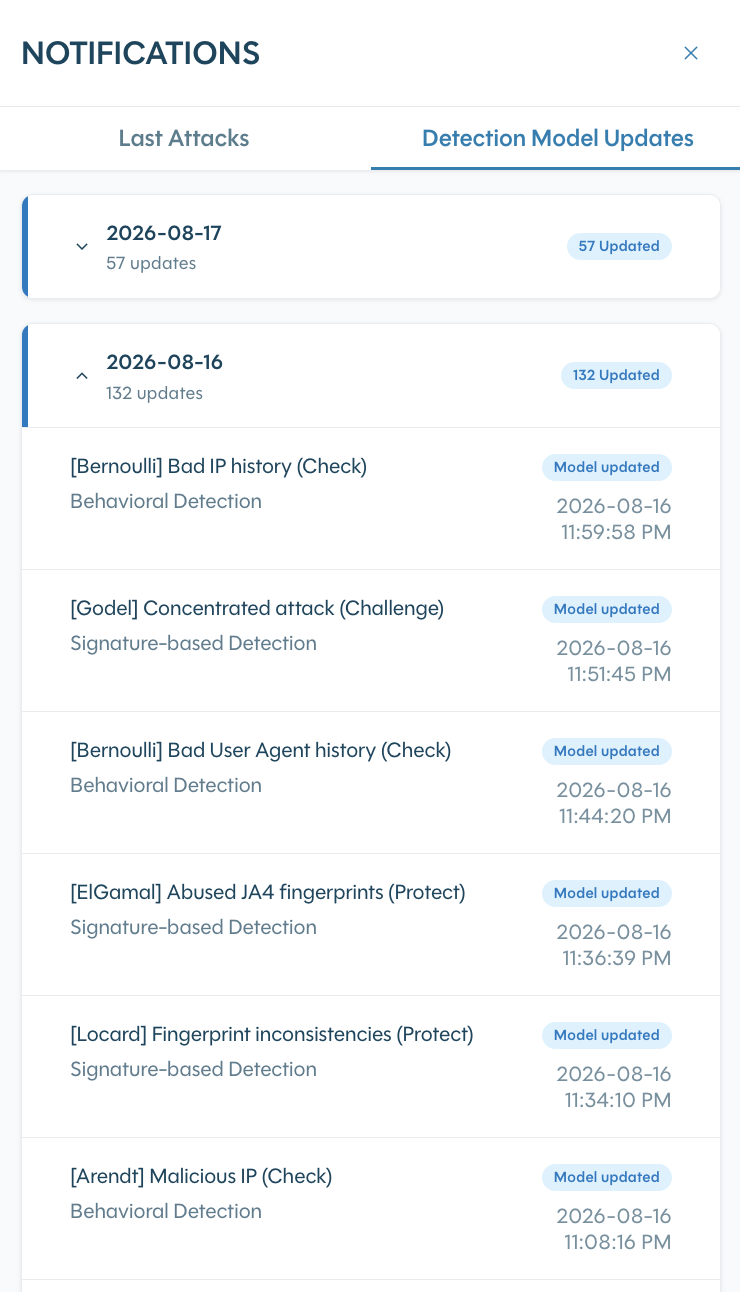
Task: Click Model updated badge for Malicious IP
Action: click(x=607, y=1177)
